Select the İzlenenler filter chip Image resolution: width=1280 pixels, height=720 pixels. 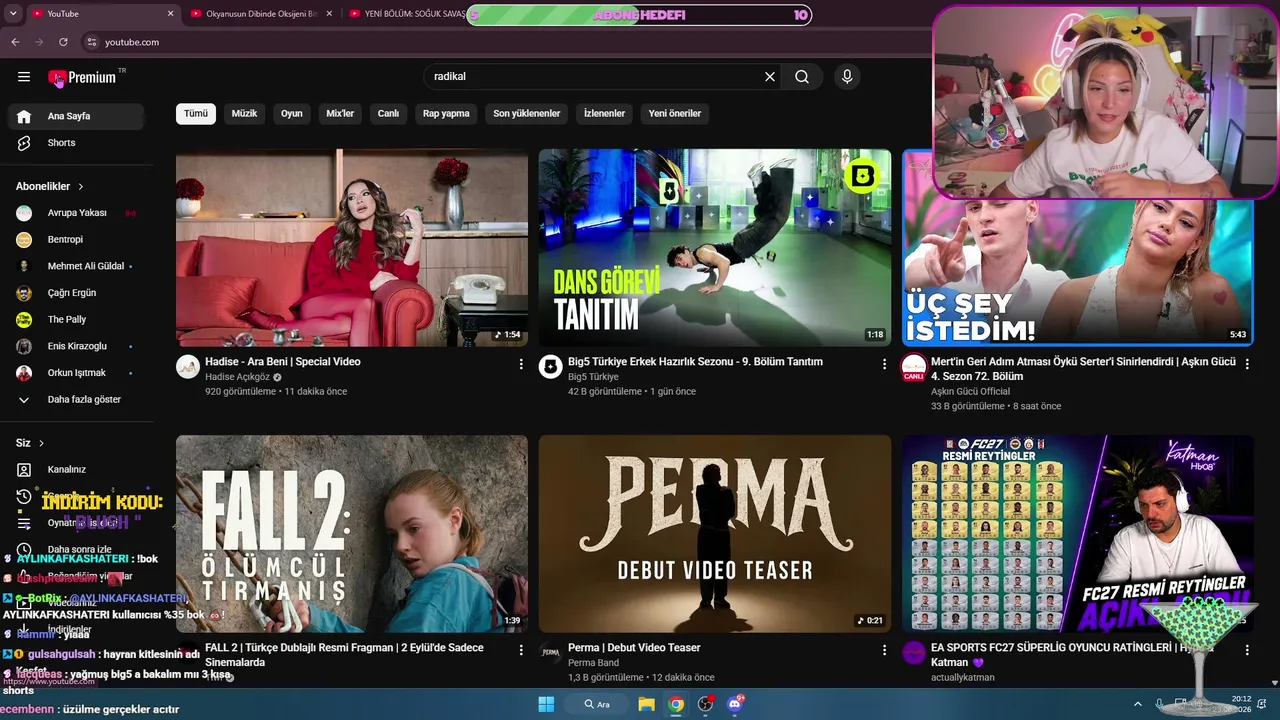pos(605,114)
